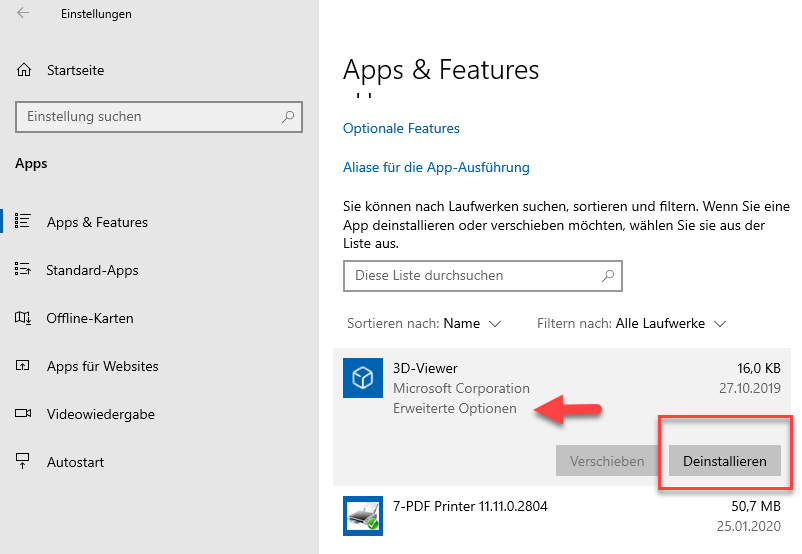
Task: Click the 7-PDF Printer app icon
Action: [362, 515]
